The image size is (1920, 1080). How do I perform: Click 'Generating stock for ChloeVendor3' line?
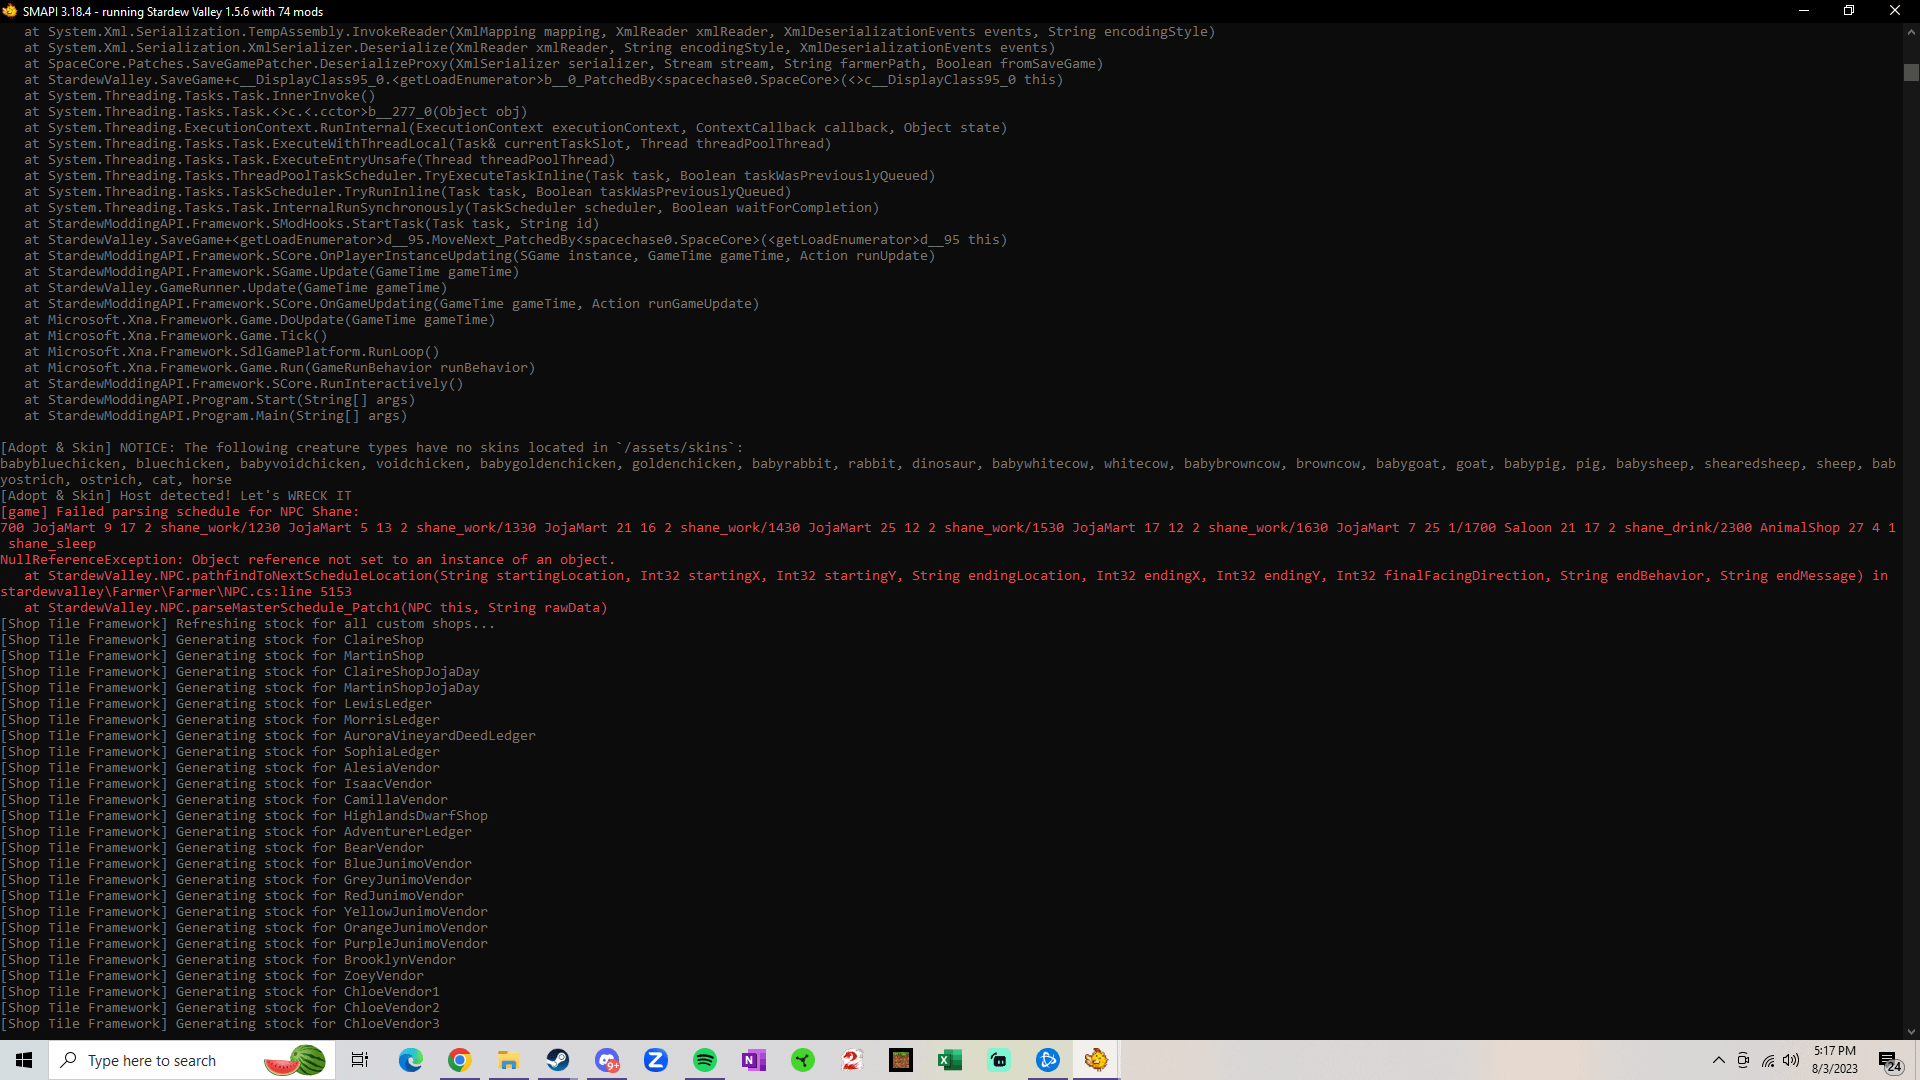pos(220,1024)
